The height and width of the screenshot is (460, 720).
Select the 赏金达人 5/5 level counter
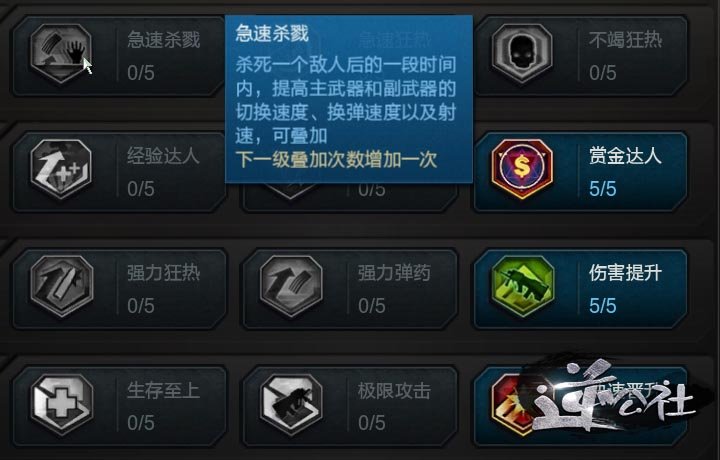tap(602, 189)
